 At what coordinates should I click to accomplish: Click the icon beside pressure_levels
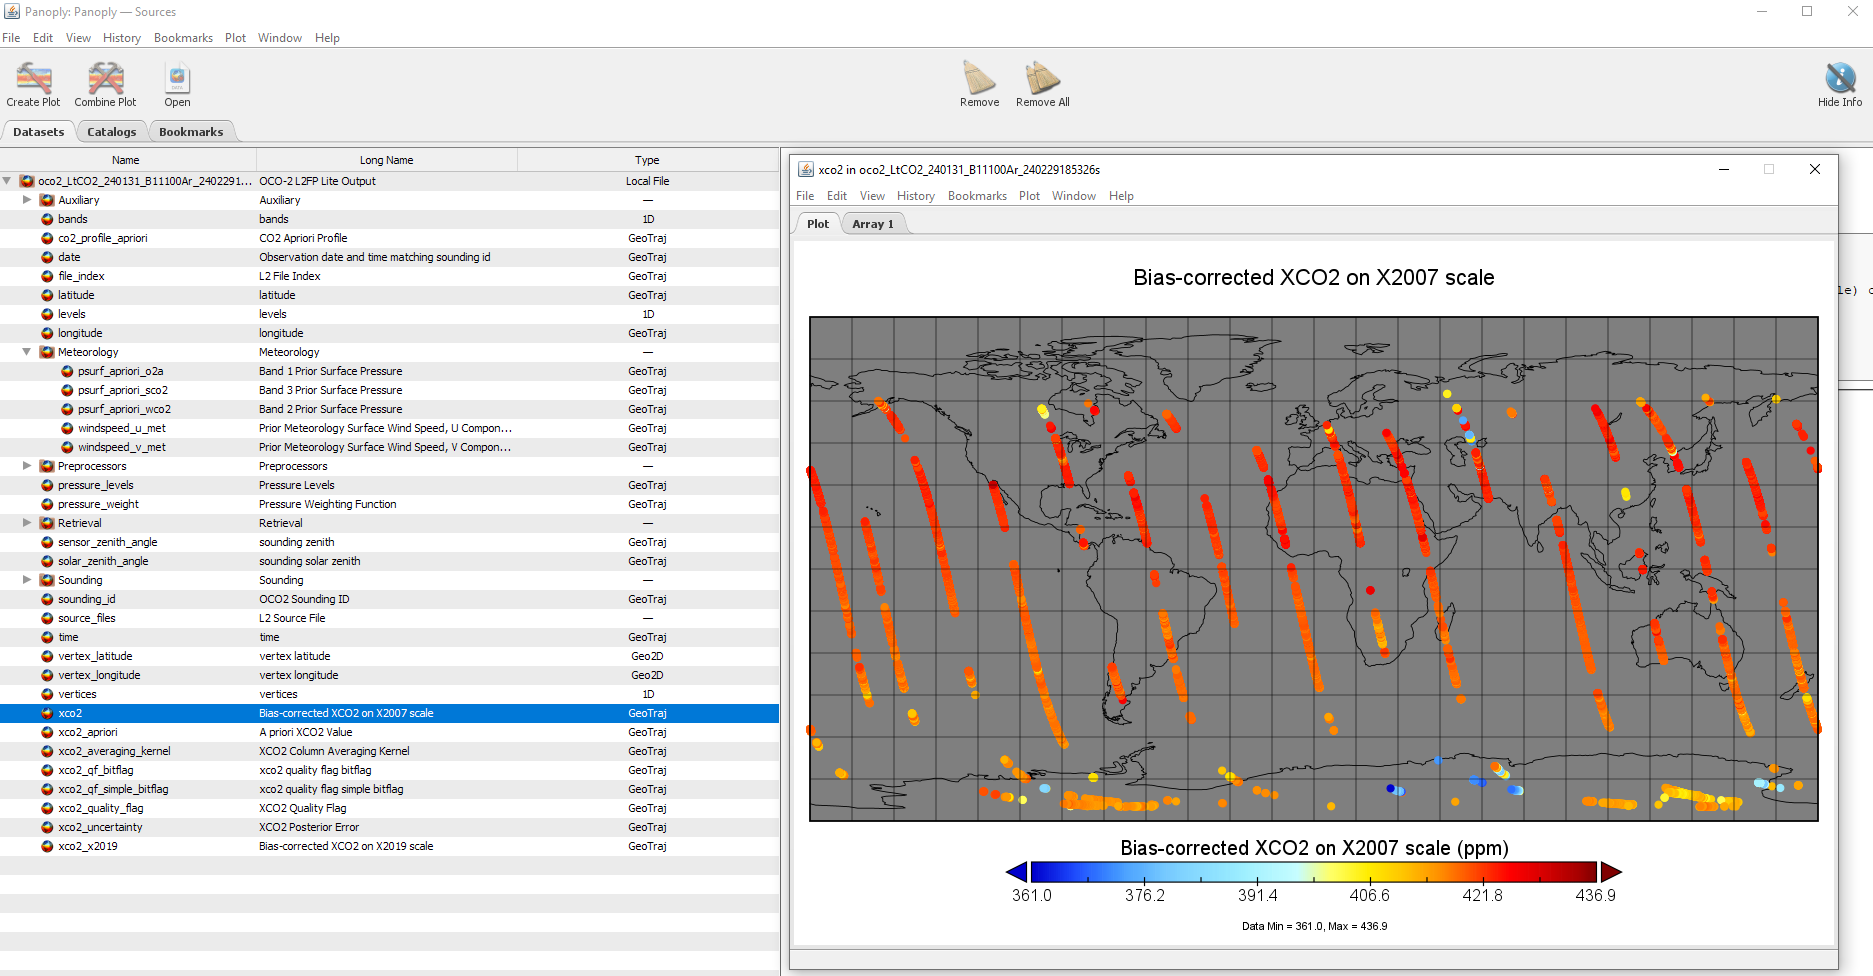[x=47, y=485]
